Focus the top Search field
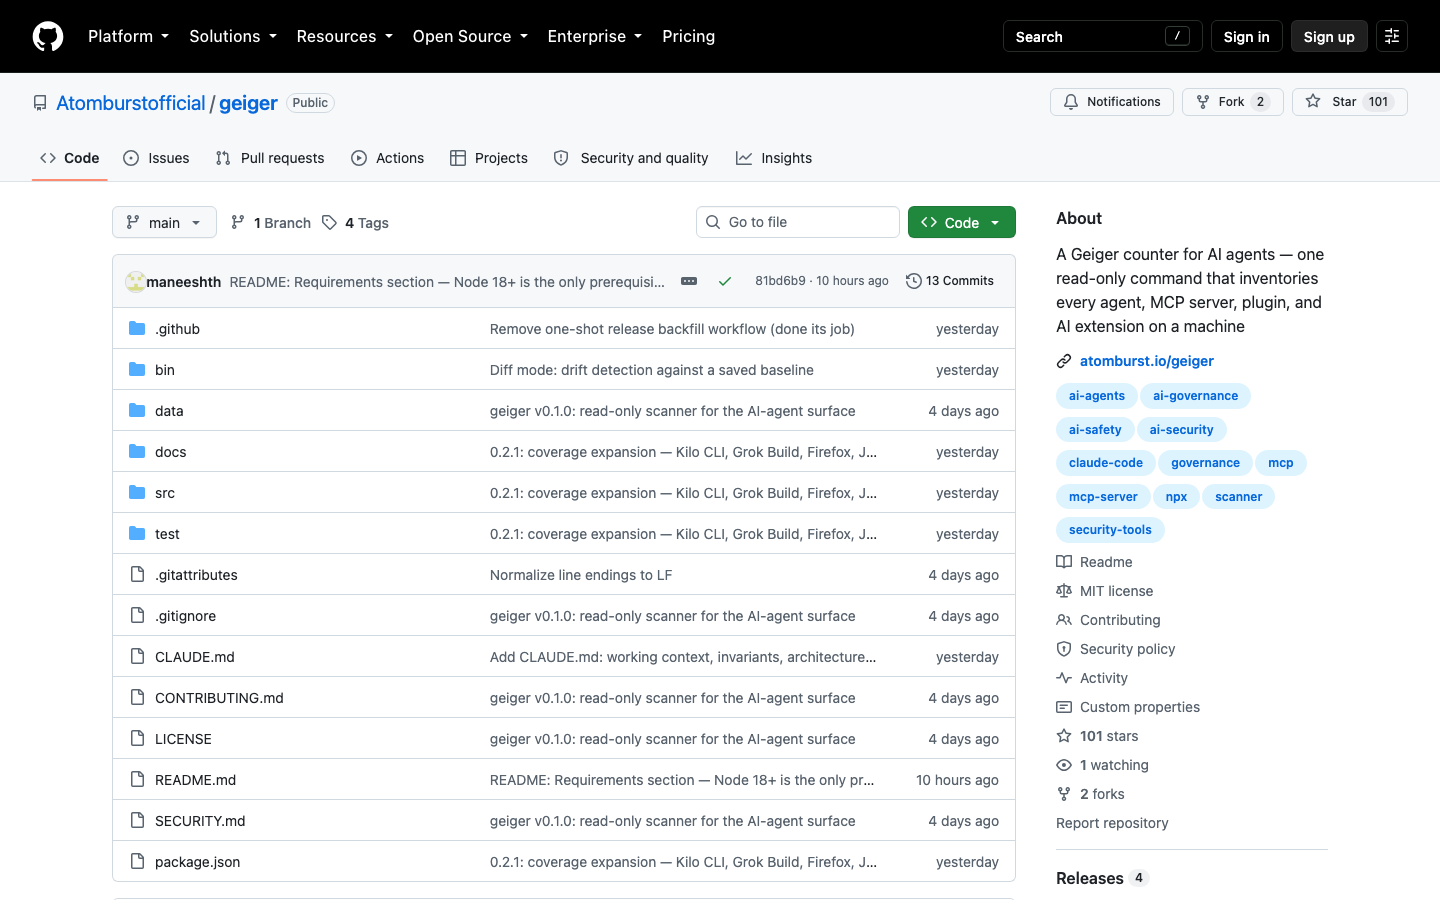Screen dimensions: 1440x900 1102,36
